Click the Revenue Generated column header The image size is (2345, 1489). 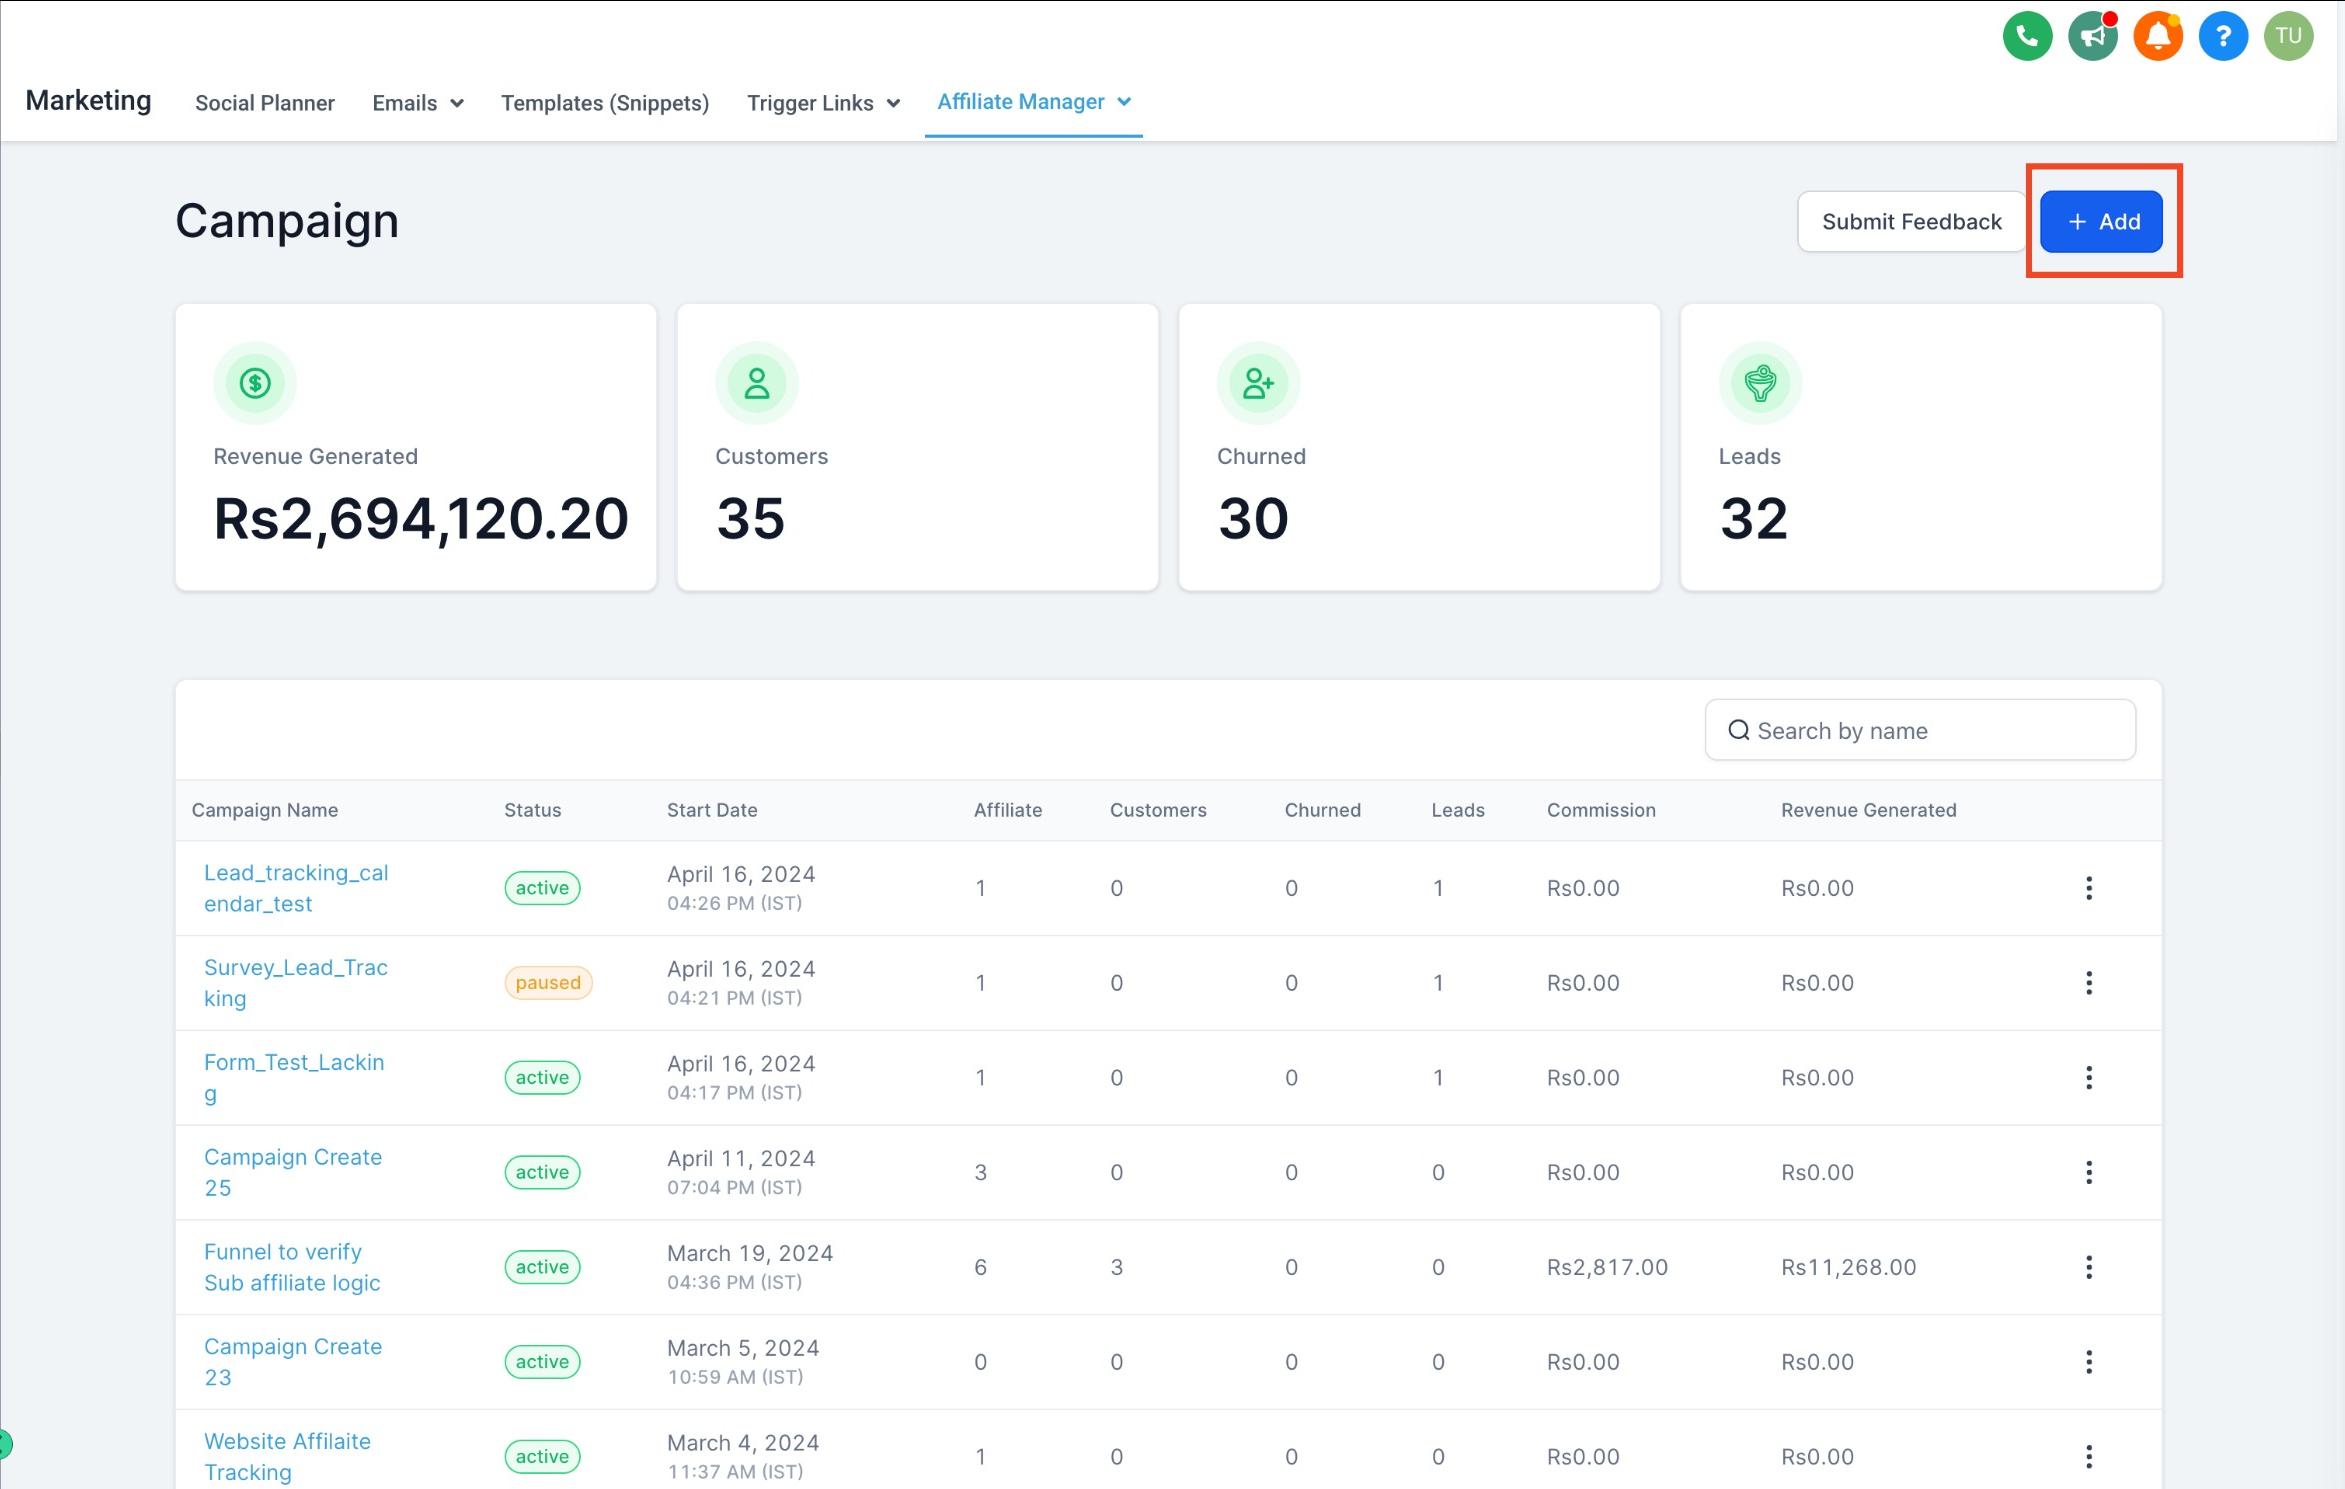[x=1868, y=810]
